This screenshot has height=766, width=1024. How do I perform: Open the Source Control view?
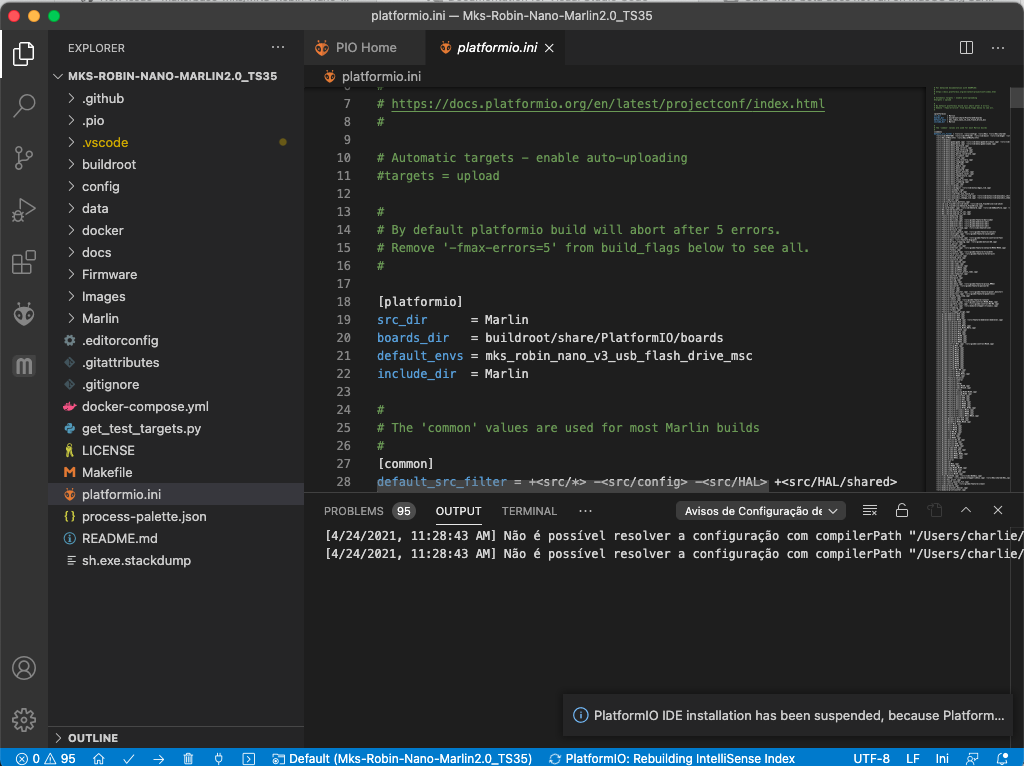(x=24, y=158)
